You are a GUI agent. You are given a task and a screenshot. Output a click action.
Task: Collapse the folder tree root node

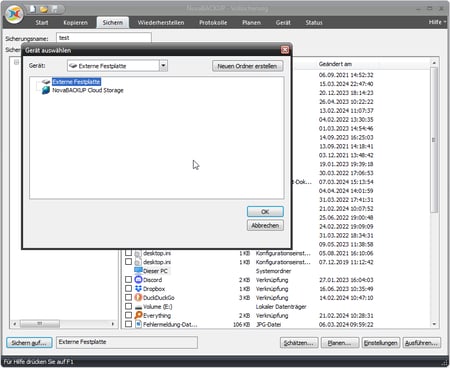[16, 62]
